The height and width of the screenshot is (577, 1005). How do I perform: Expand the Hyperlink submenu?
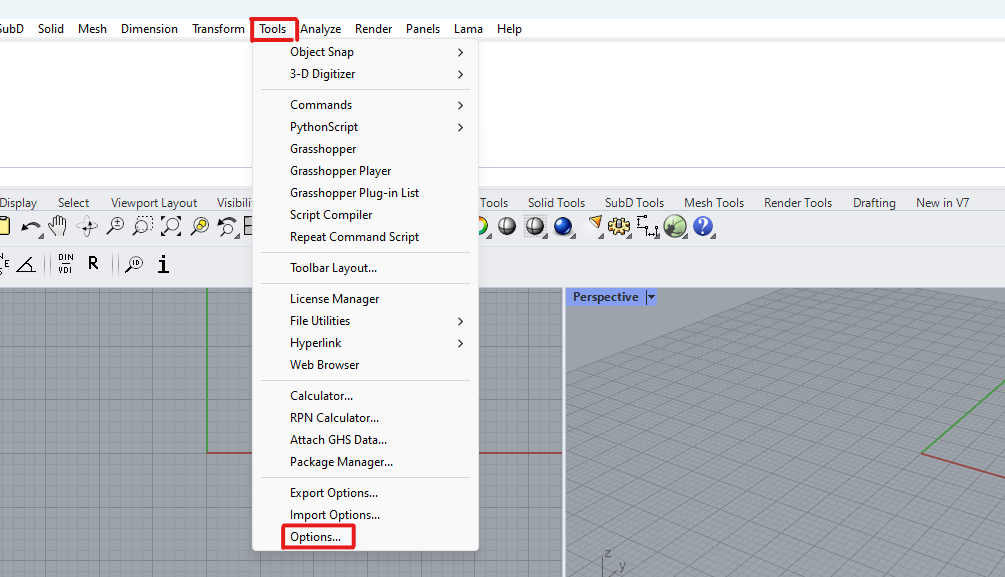tap(460, 344)
